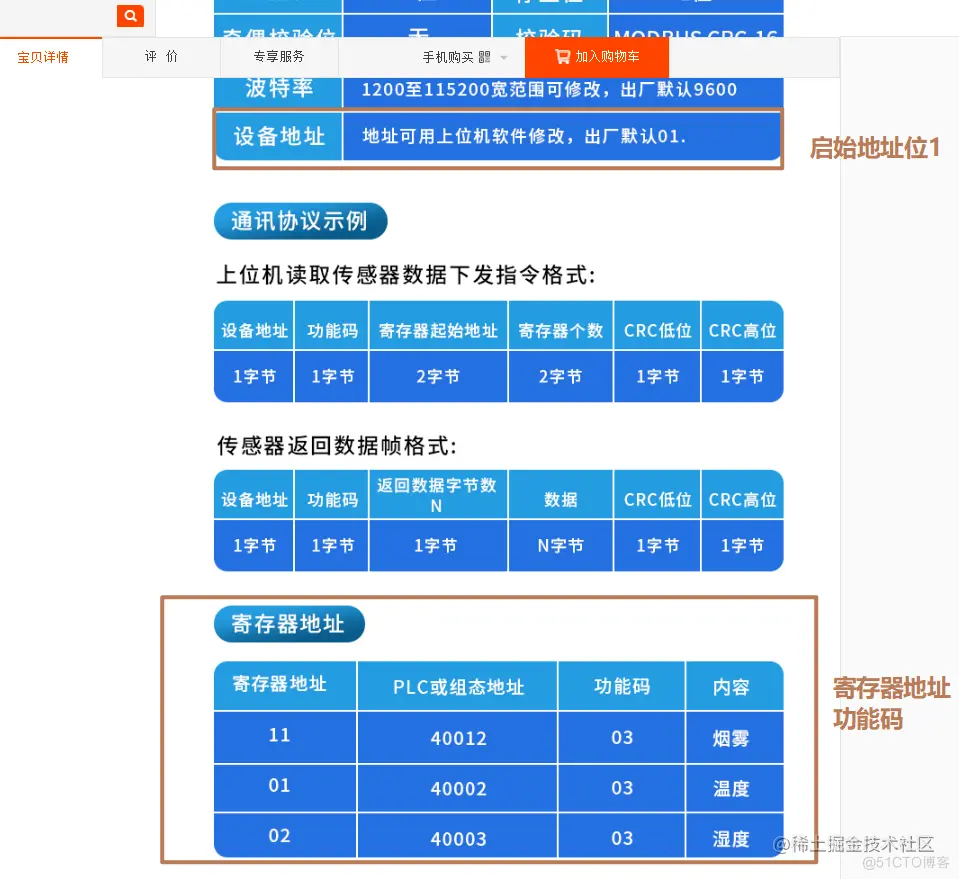This screenshot has height=879, width=959.
Task: Click the QR code icon beside 手机购买
Action: point(484,57)
